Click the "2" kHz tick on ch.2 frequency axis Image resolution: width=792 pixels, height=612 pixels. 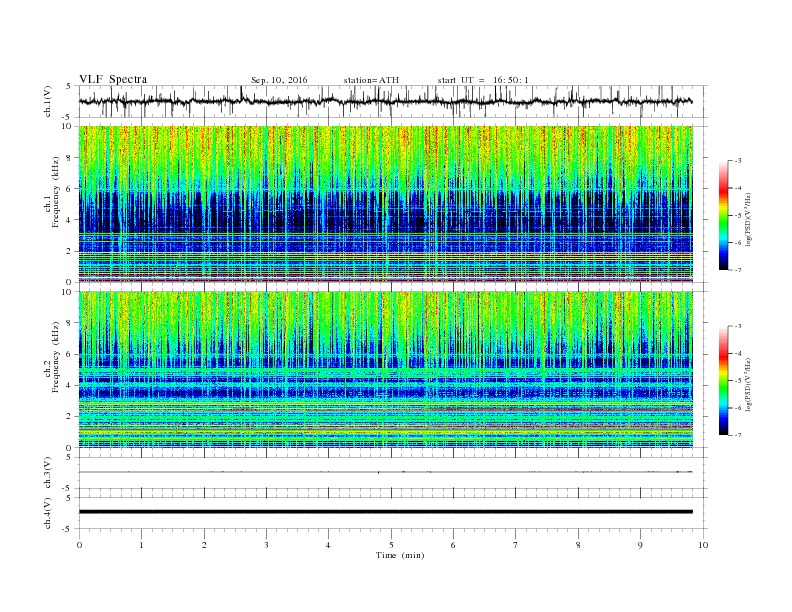69,417
